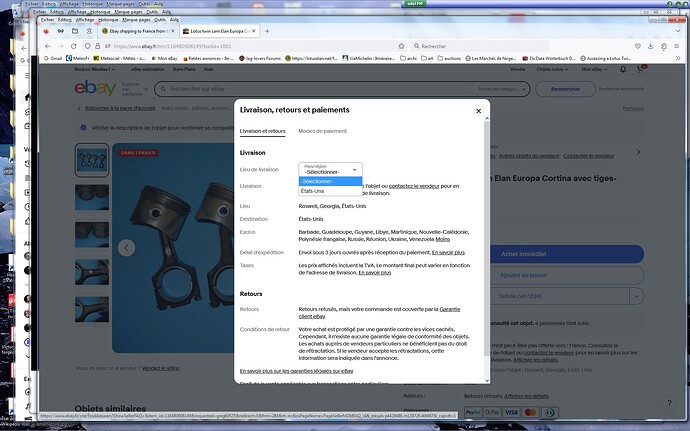
Task: Open En savoir plus sur les garanties légales
Action: coord(297,371)
